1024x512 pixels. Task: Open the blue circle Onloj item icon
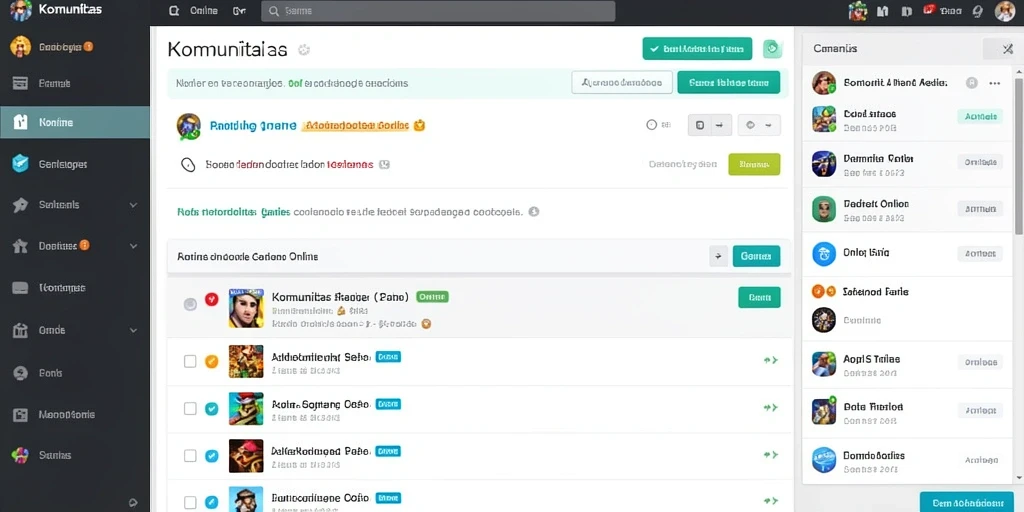tap(824, 253)
